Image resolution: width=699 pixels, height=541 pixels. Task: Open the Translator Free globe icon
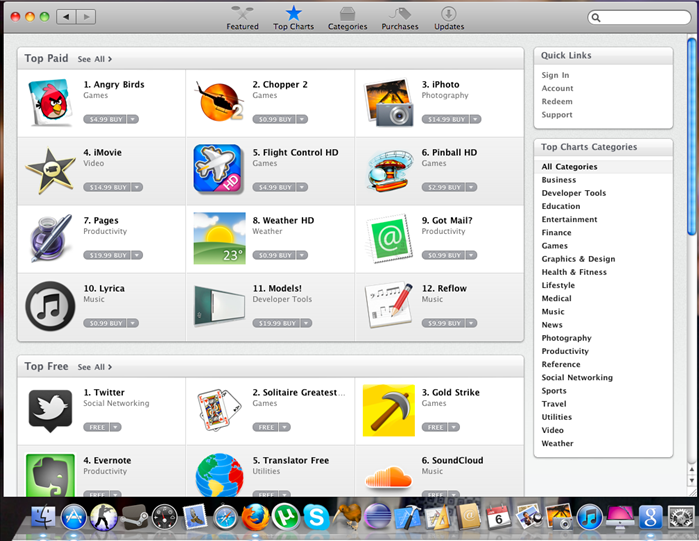click(x=219, y=475)
